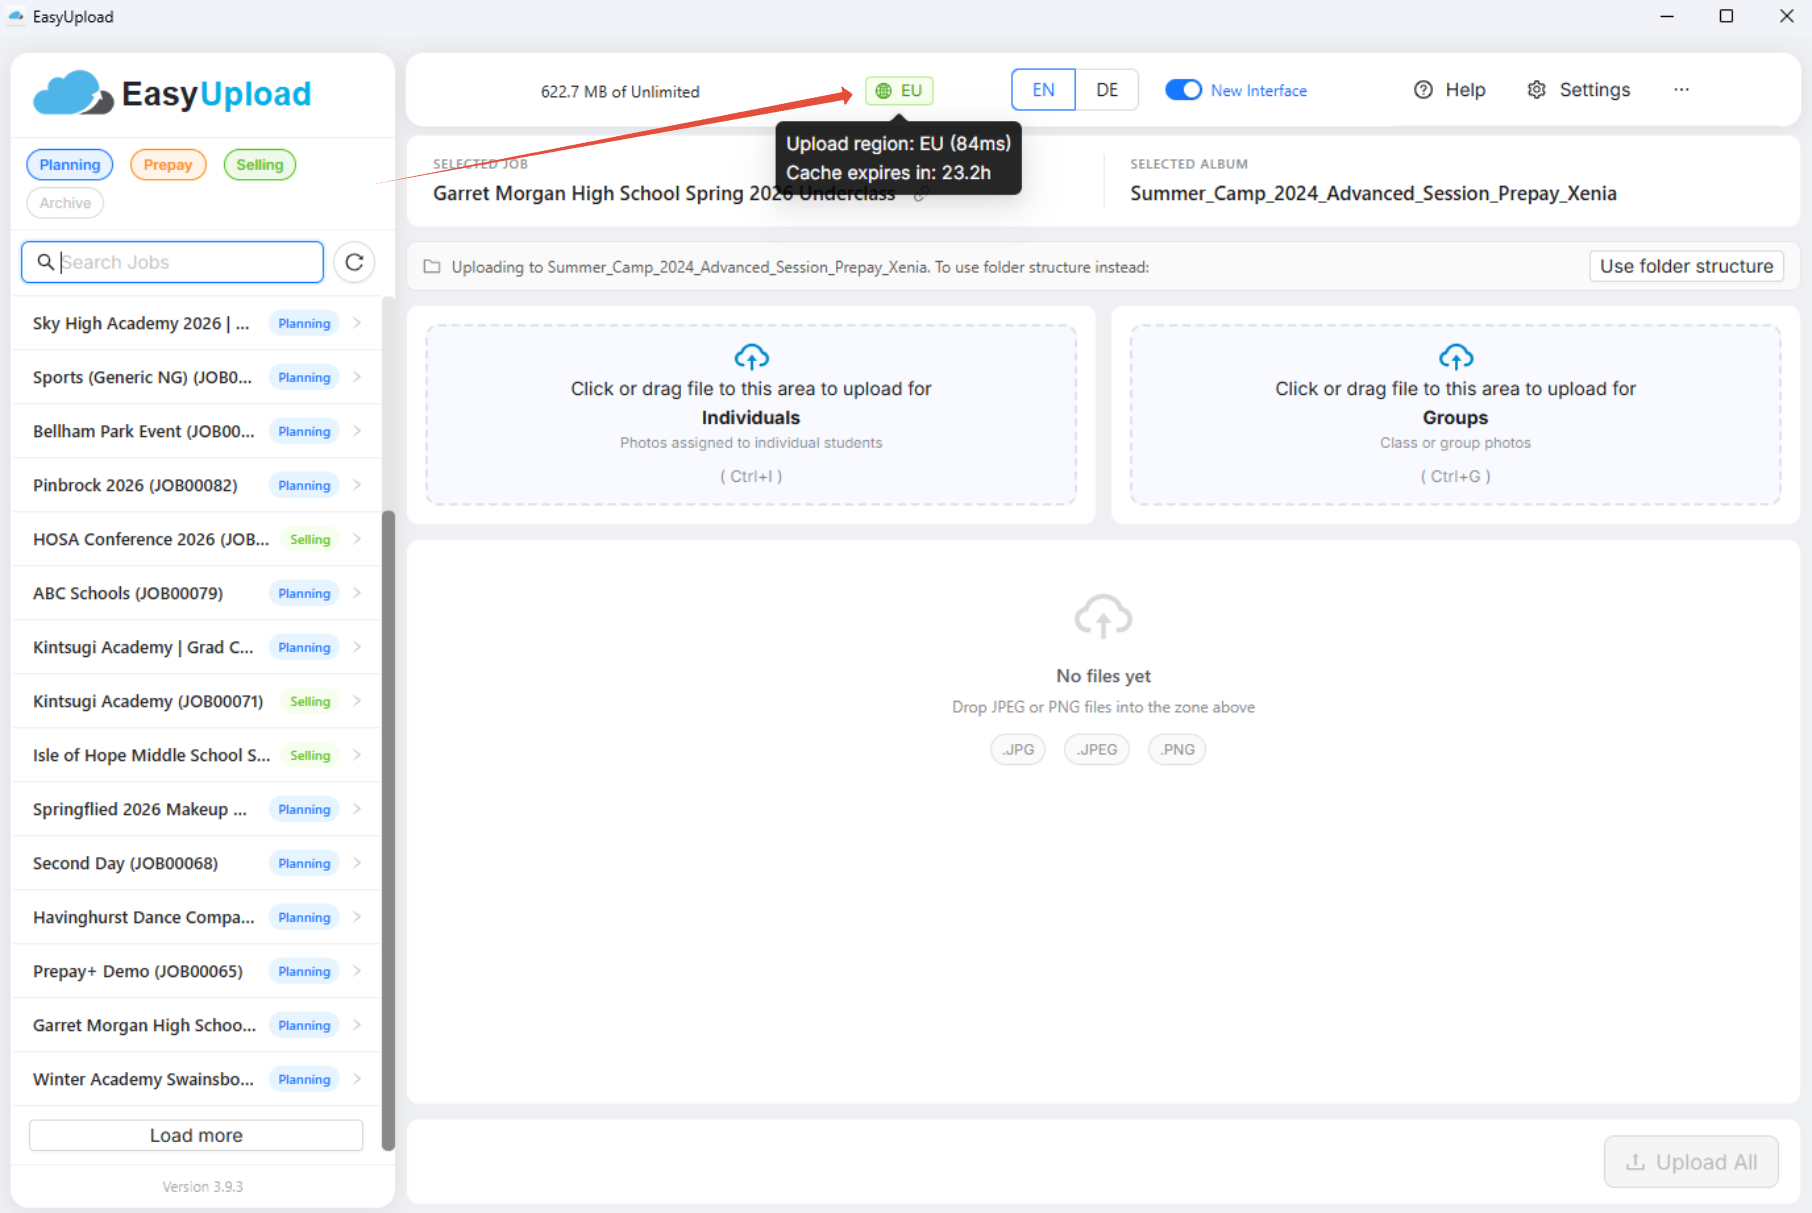Select the Springflied 2026 Makeup job

pos(196,809)
